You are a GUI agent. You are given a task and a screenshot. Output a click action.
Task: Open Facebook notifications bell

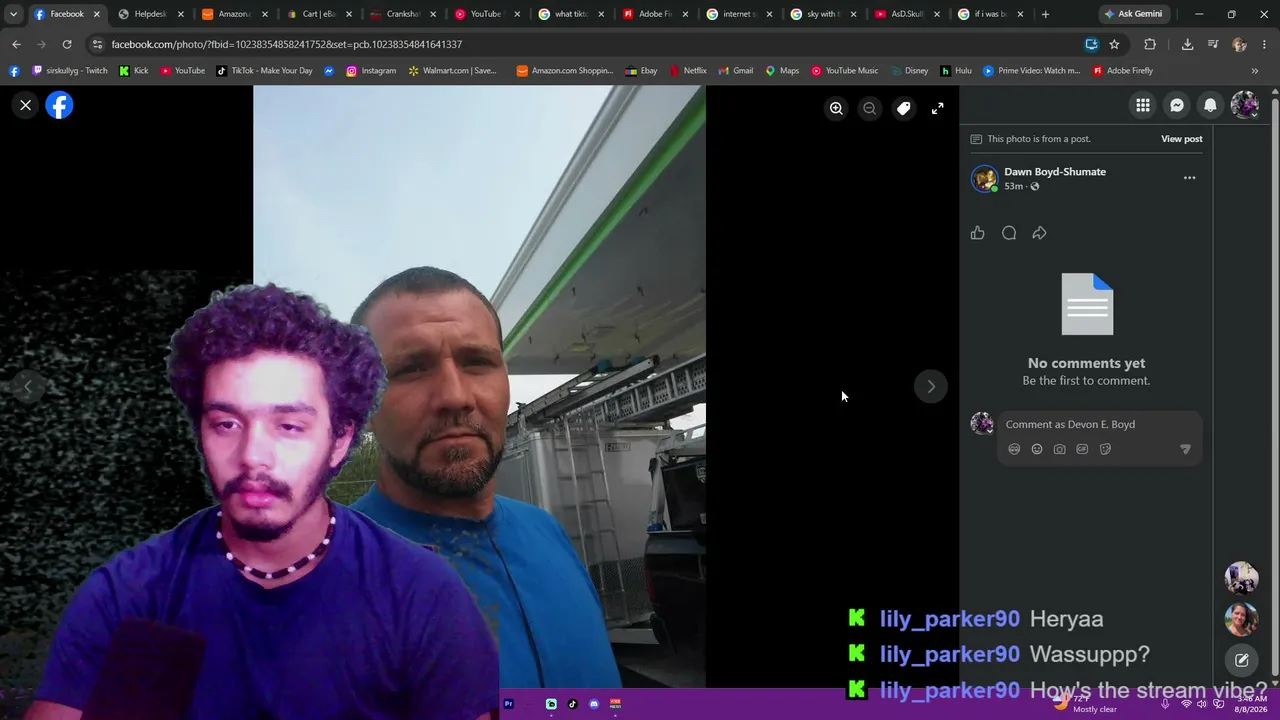(x=1210, y=105)
